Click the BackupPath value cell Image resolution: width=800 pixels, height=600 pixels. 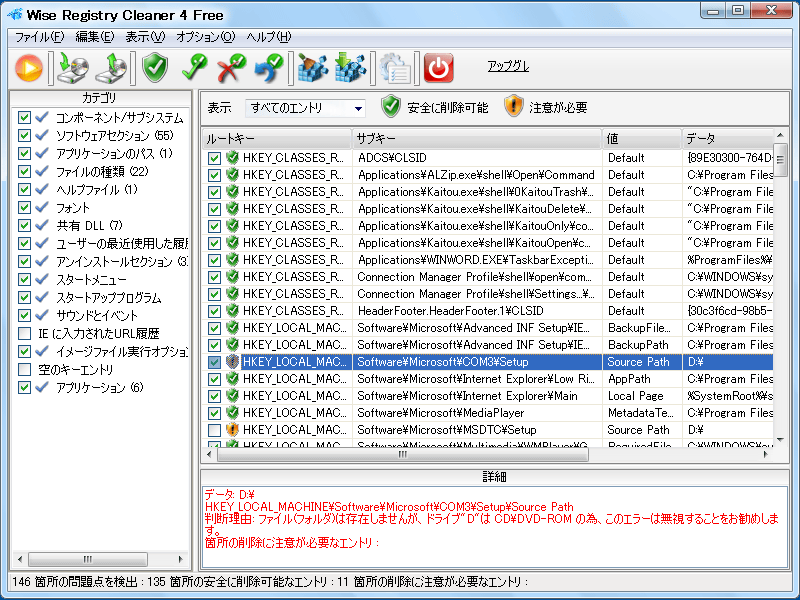tap(642, 345)
